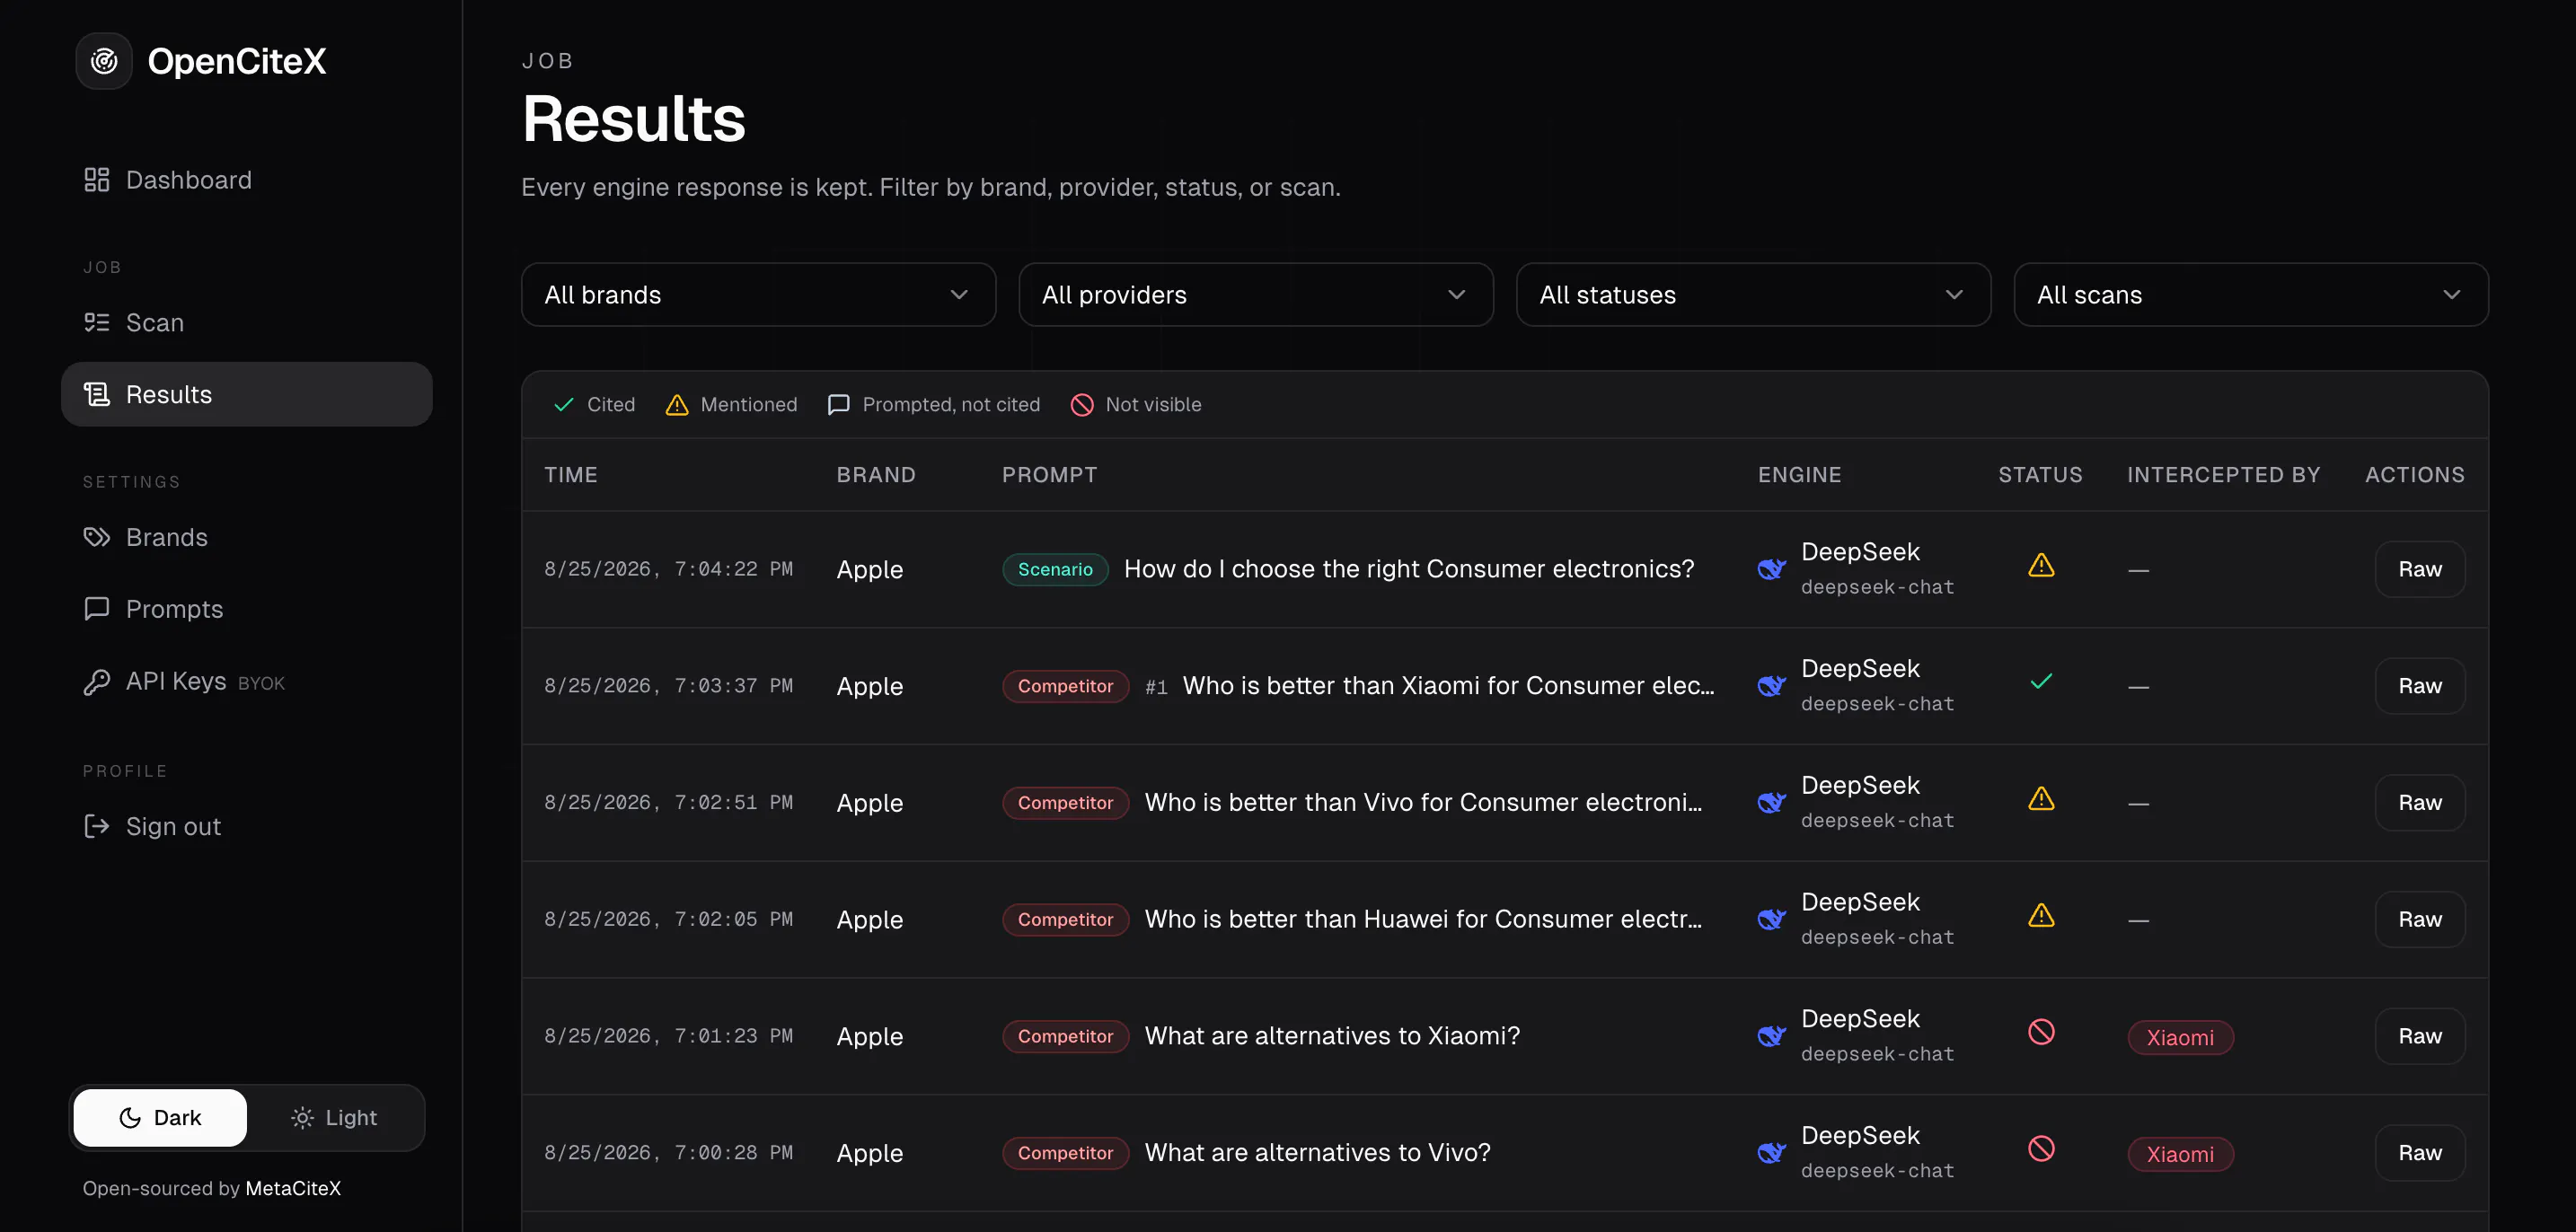
Task: Click the sun icon on the Light theme button
Action: [302, 1118]
